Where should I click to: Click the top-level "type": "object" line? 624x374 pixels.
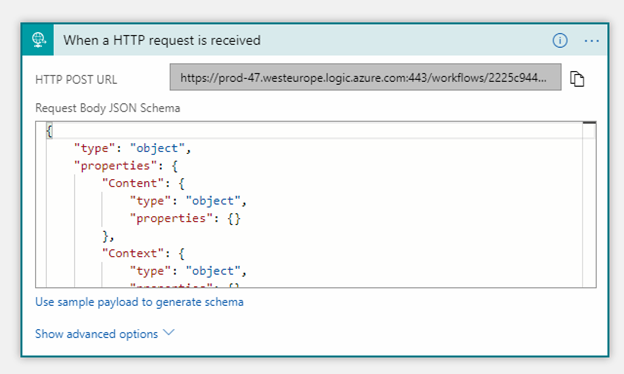[x=133, y=148]
